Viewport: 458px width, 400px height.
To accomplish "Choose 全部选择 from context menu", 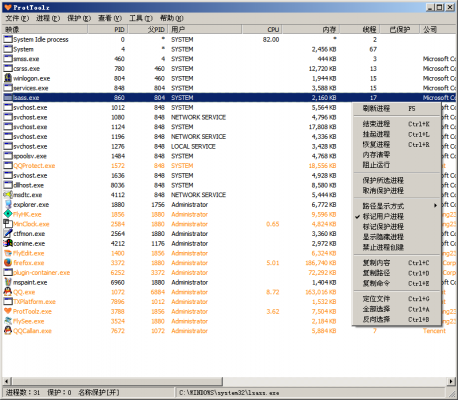I will click(x=396, y=309).
